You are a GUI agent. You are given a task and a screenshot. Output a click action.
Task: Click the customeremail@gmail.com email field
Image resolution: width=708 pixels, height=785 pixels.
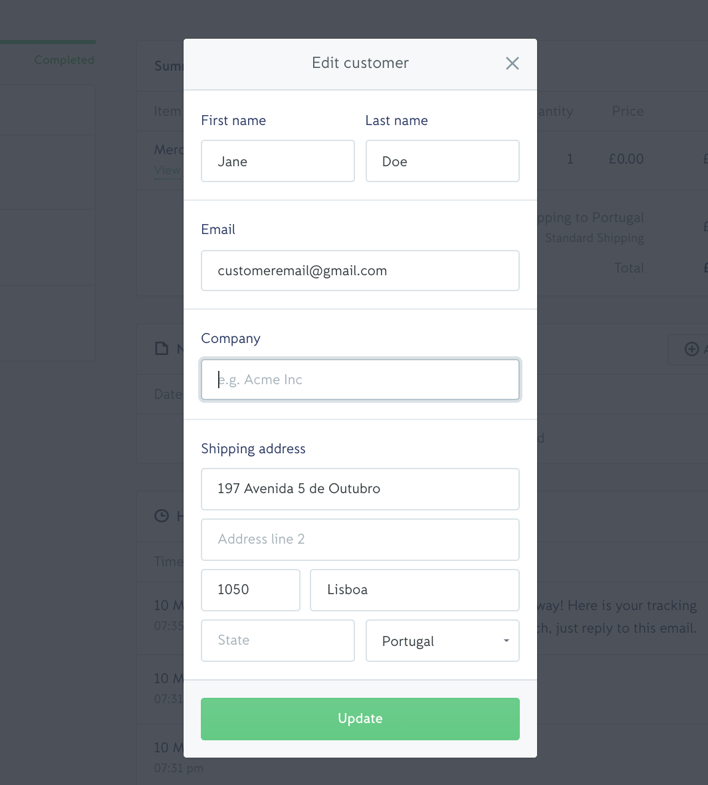360,270
